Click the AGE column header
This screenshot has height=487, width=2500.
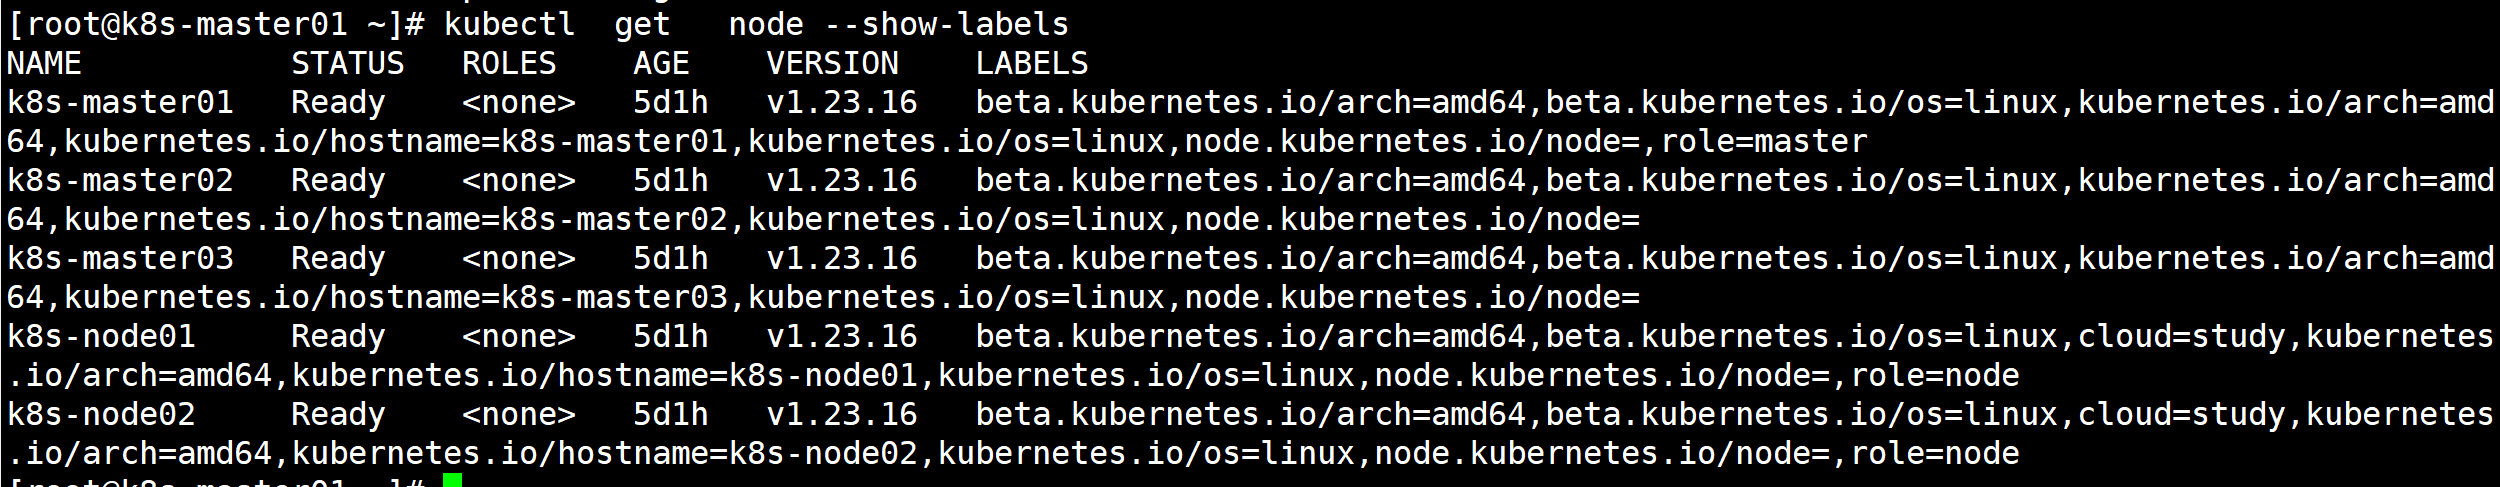[661, 64]
